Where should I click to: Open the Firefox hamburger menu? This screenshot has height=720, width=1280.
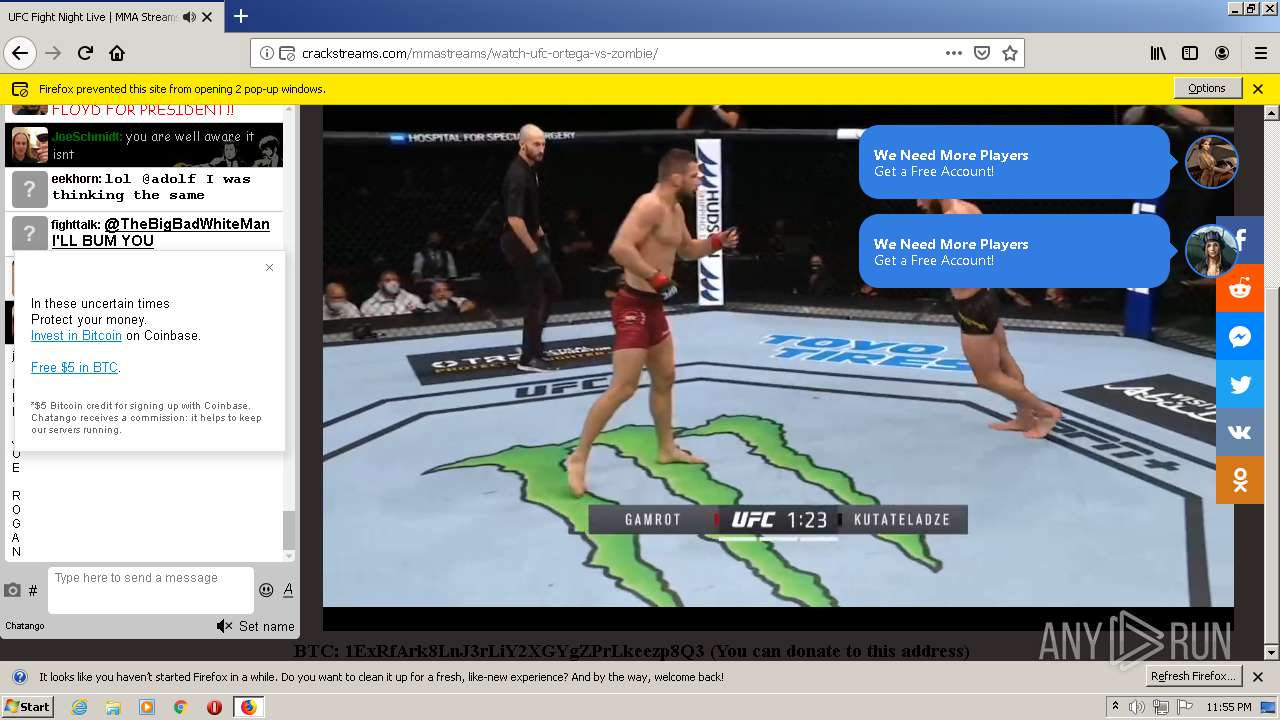click(1260, 53)
